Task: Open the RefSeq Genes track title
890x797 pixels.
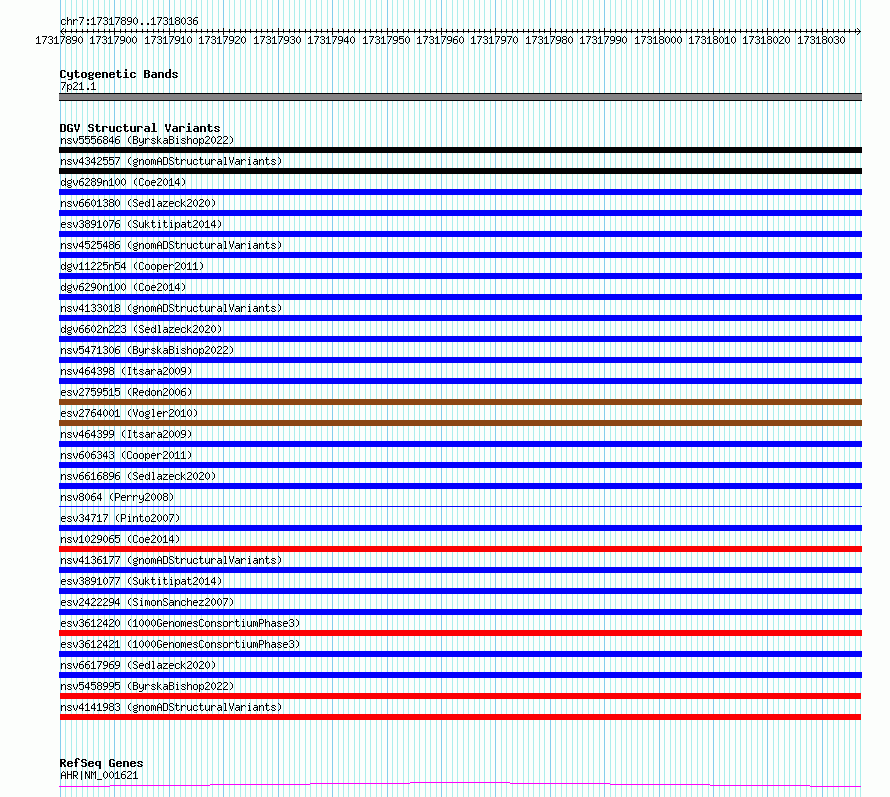Action: tap(101, 763)
